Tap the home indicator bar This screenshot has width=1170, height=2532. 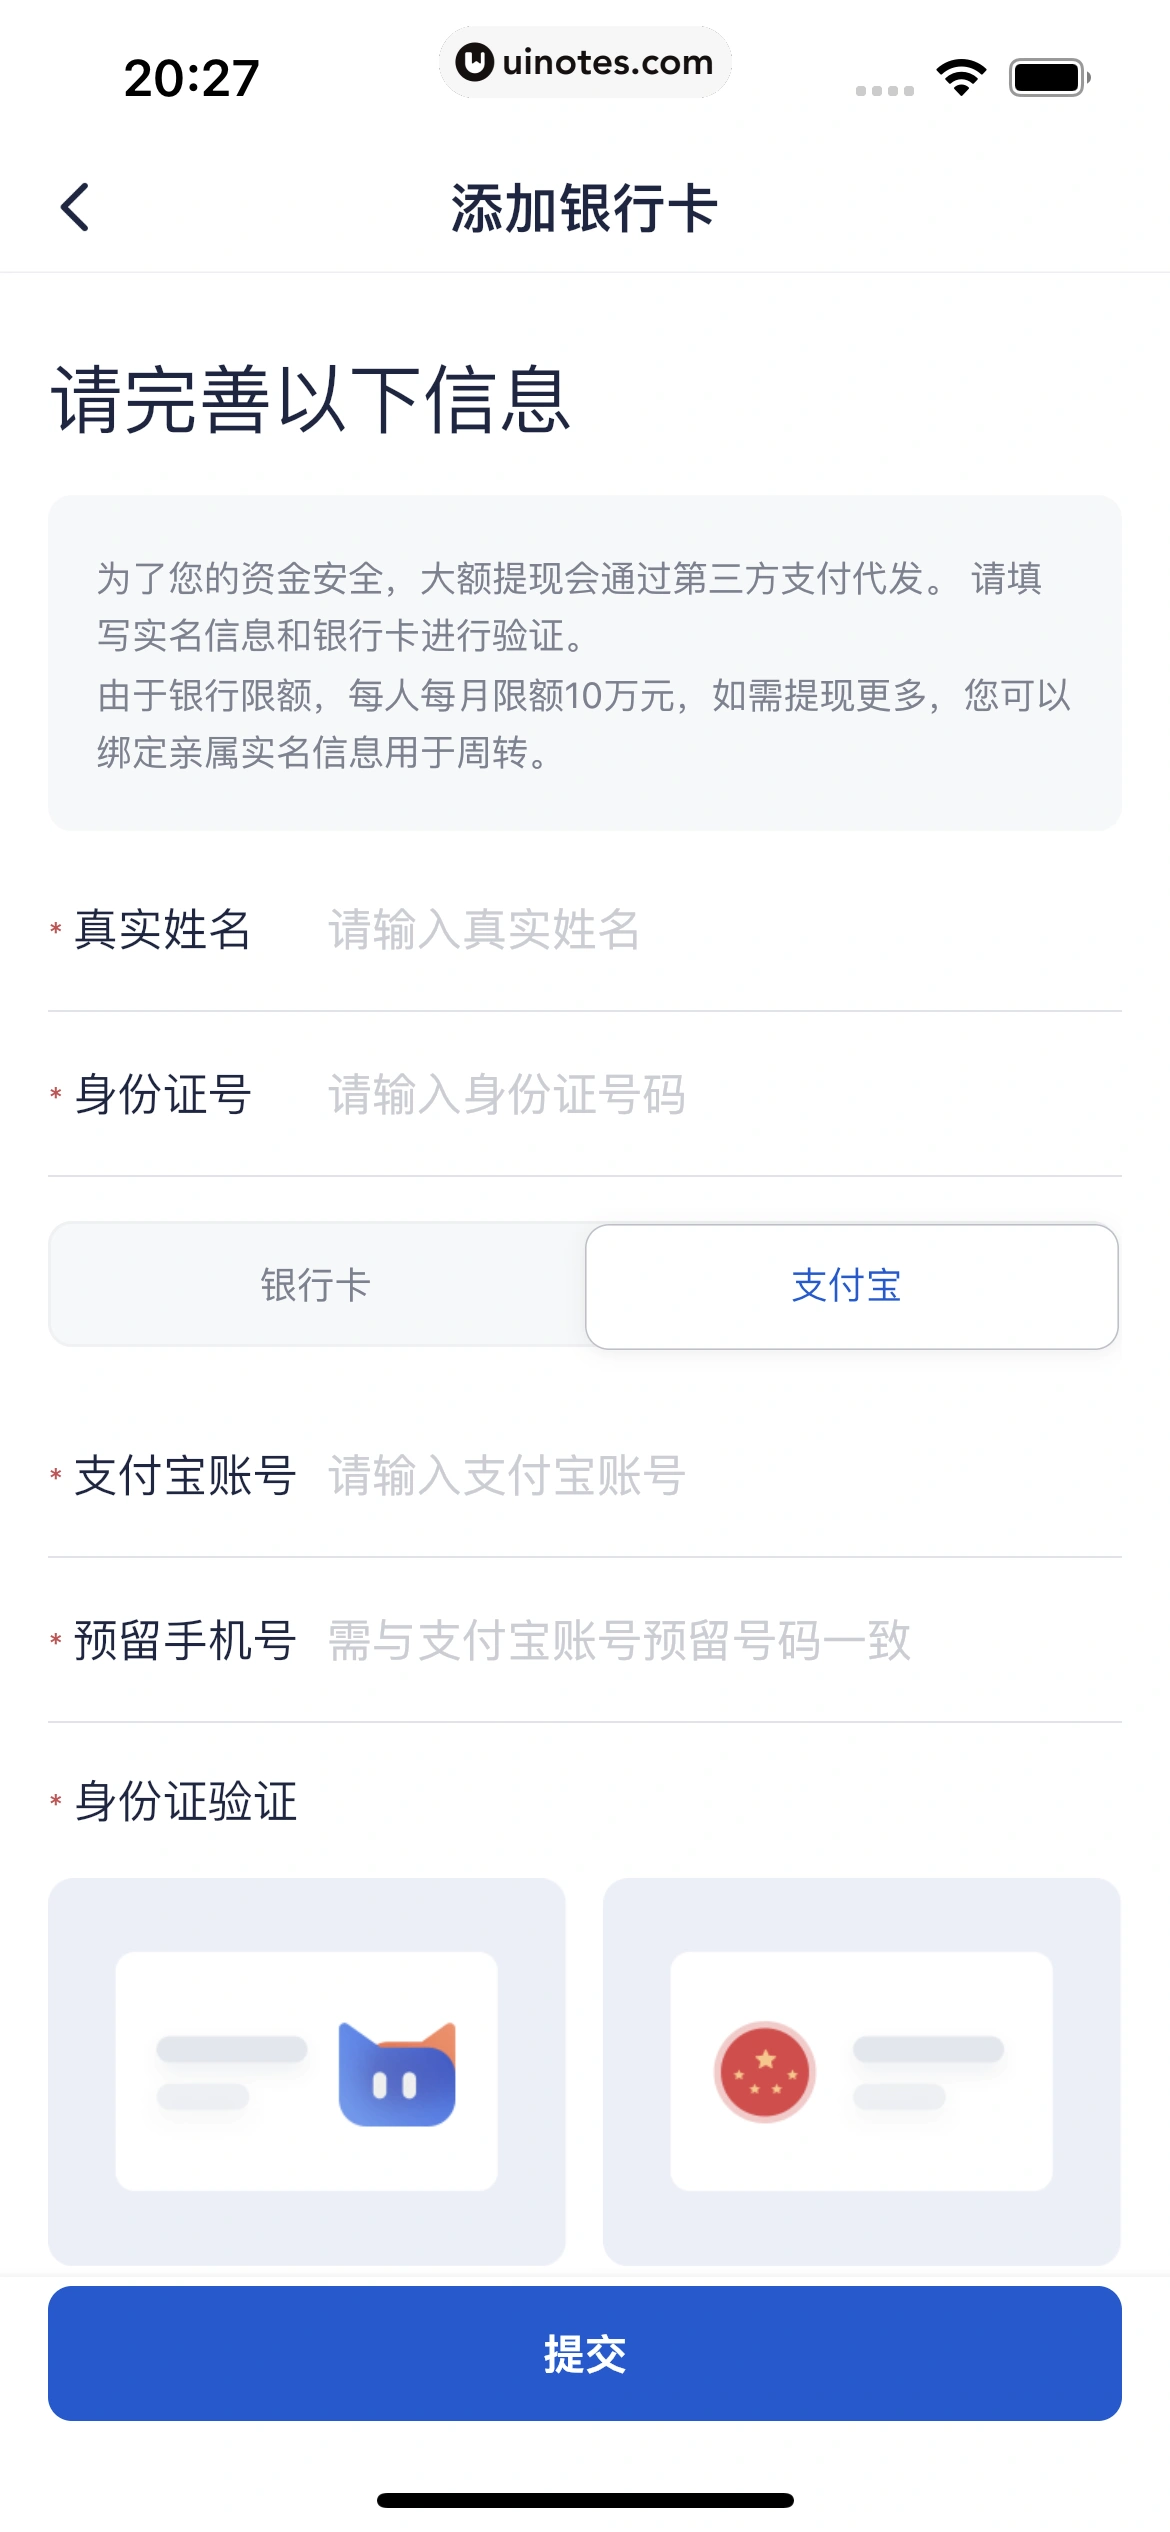click(585, 2500)
